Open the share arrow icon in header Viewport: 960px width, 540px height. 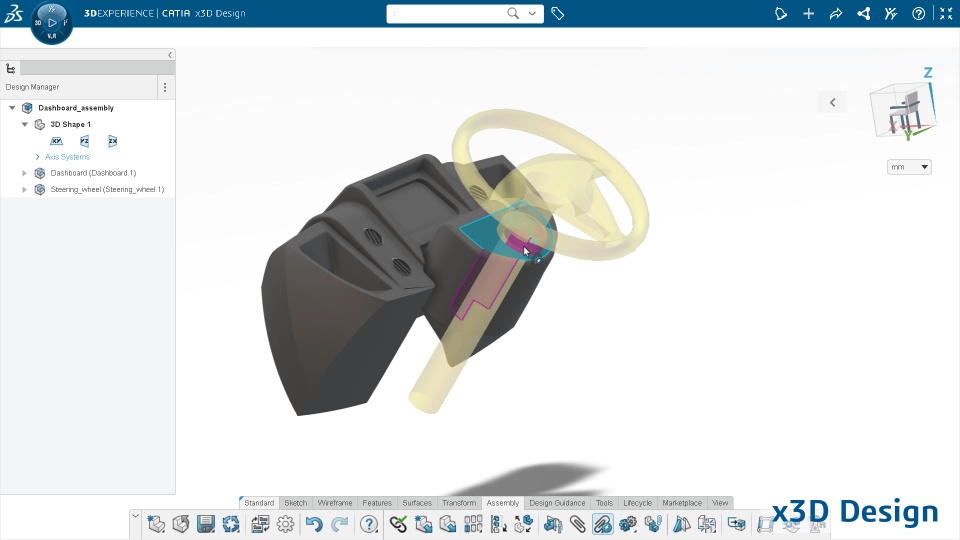click(836, 13)
